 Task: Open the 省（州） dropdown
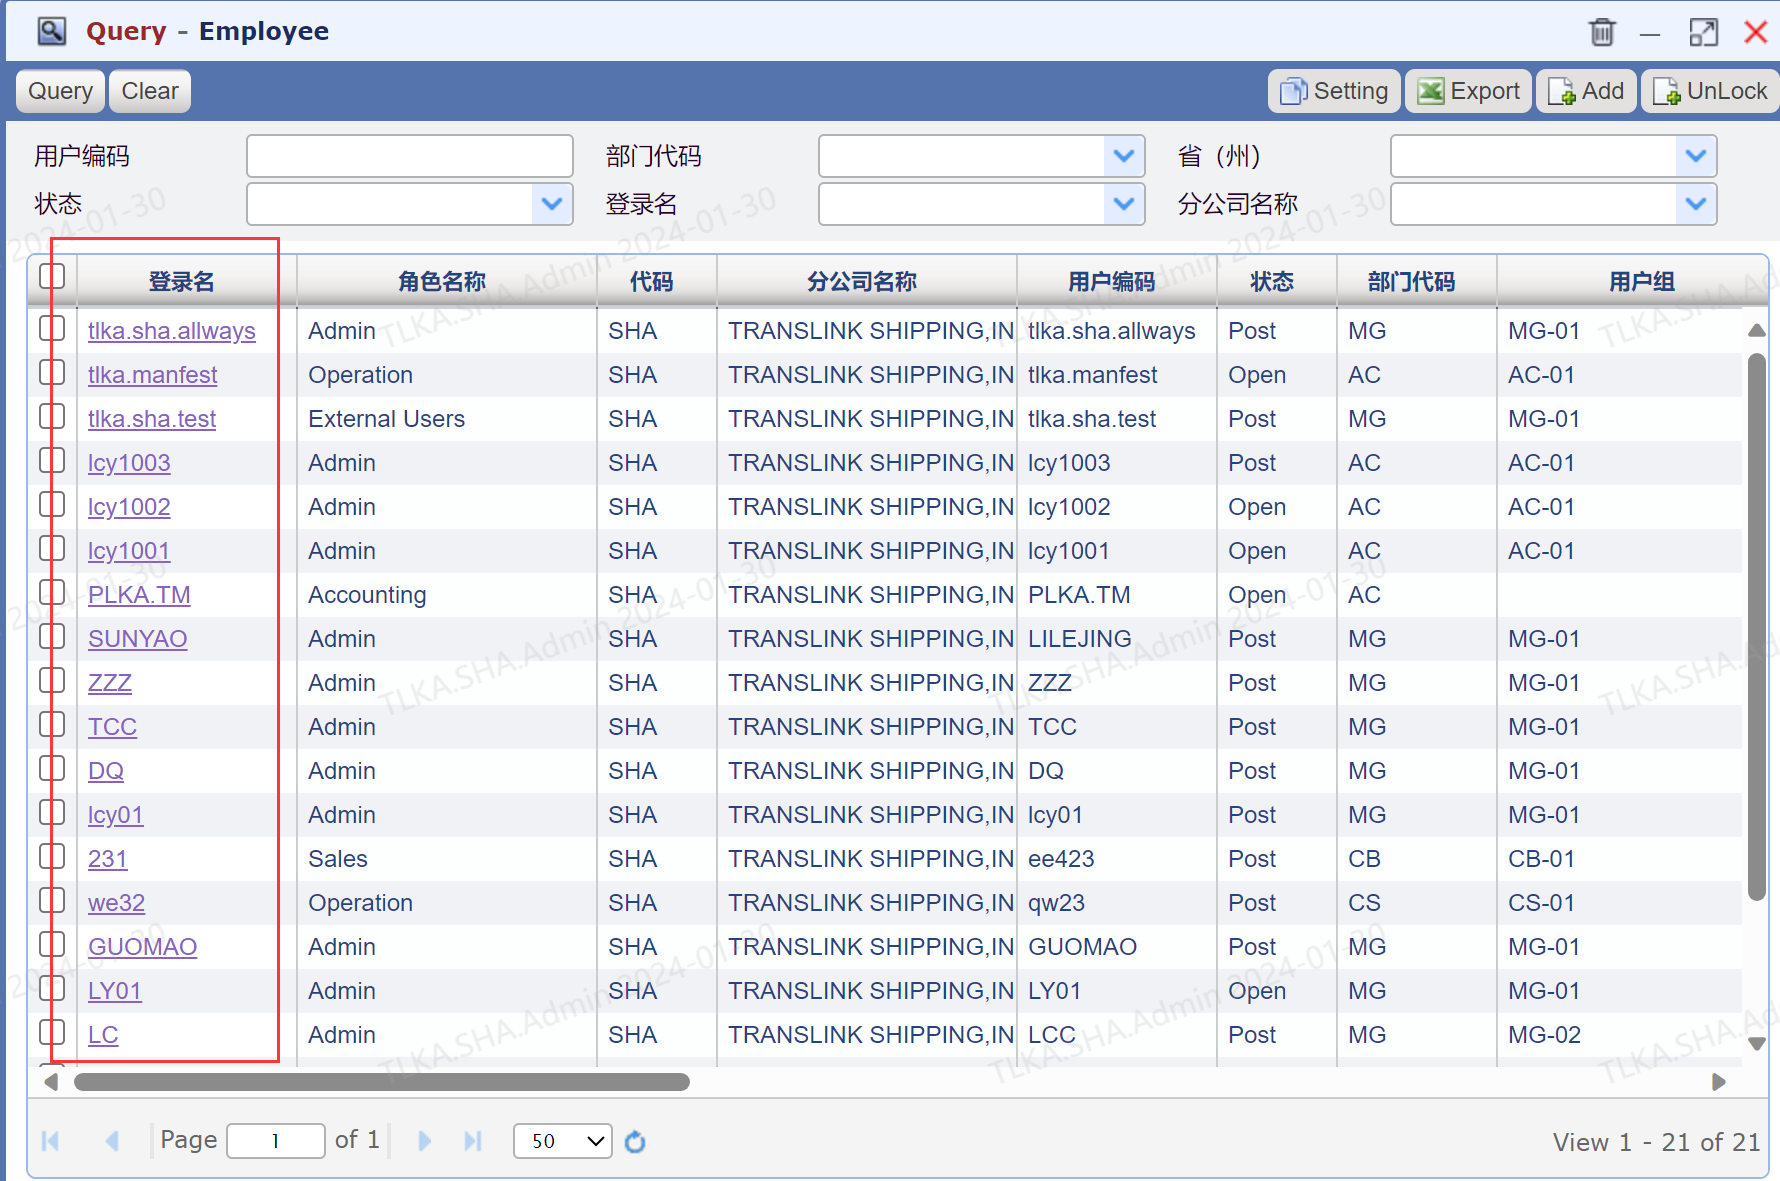click(x=1696, y=156)
